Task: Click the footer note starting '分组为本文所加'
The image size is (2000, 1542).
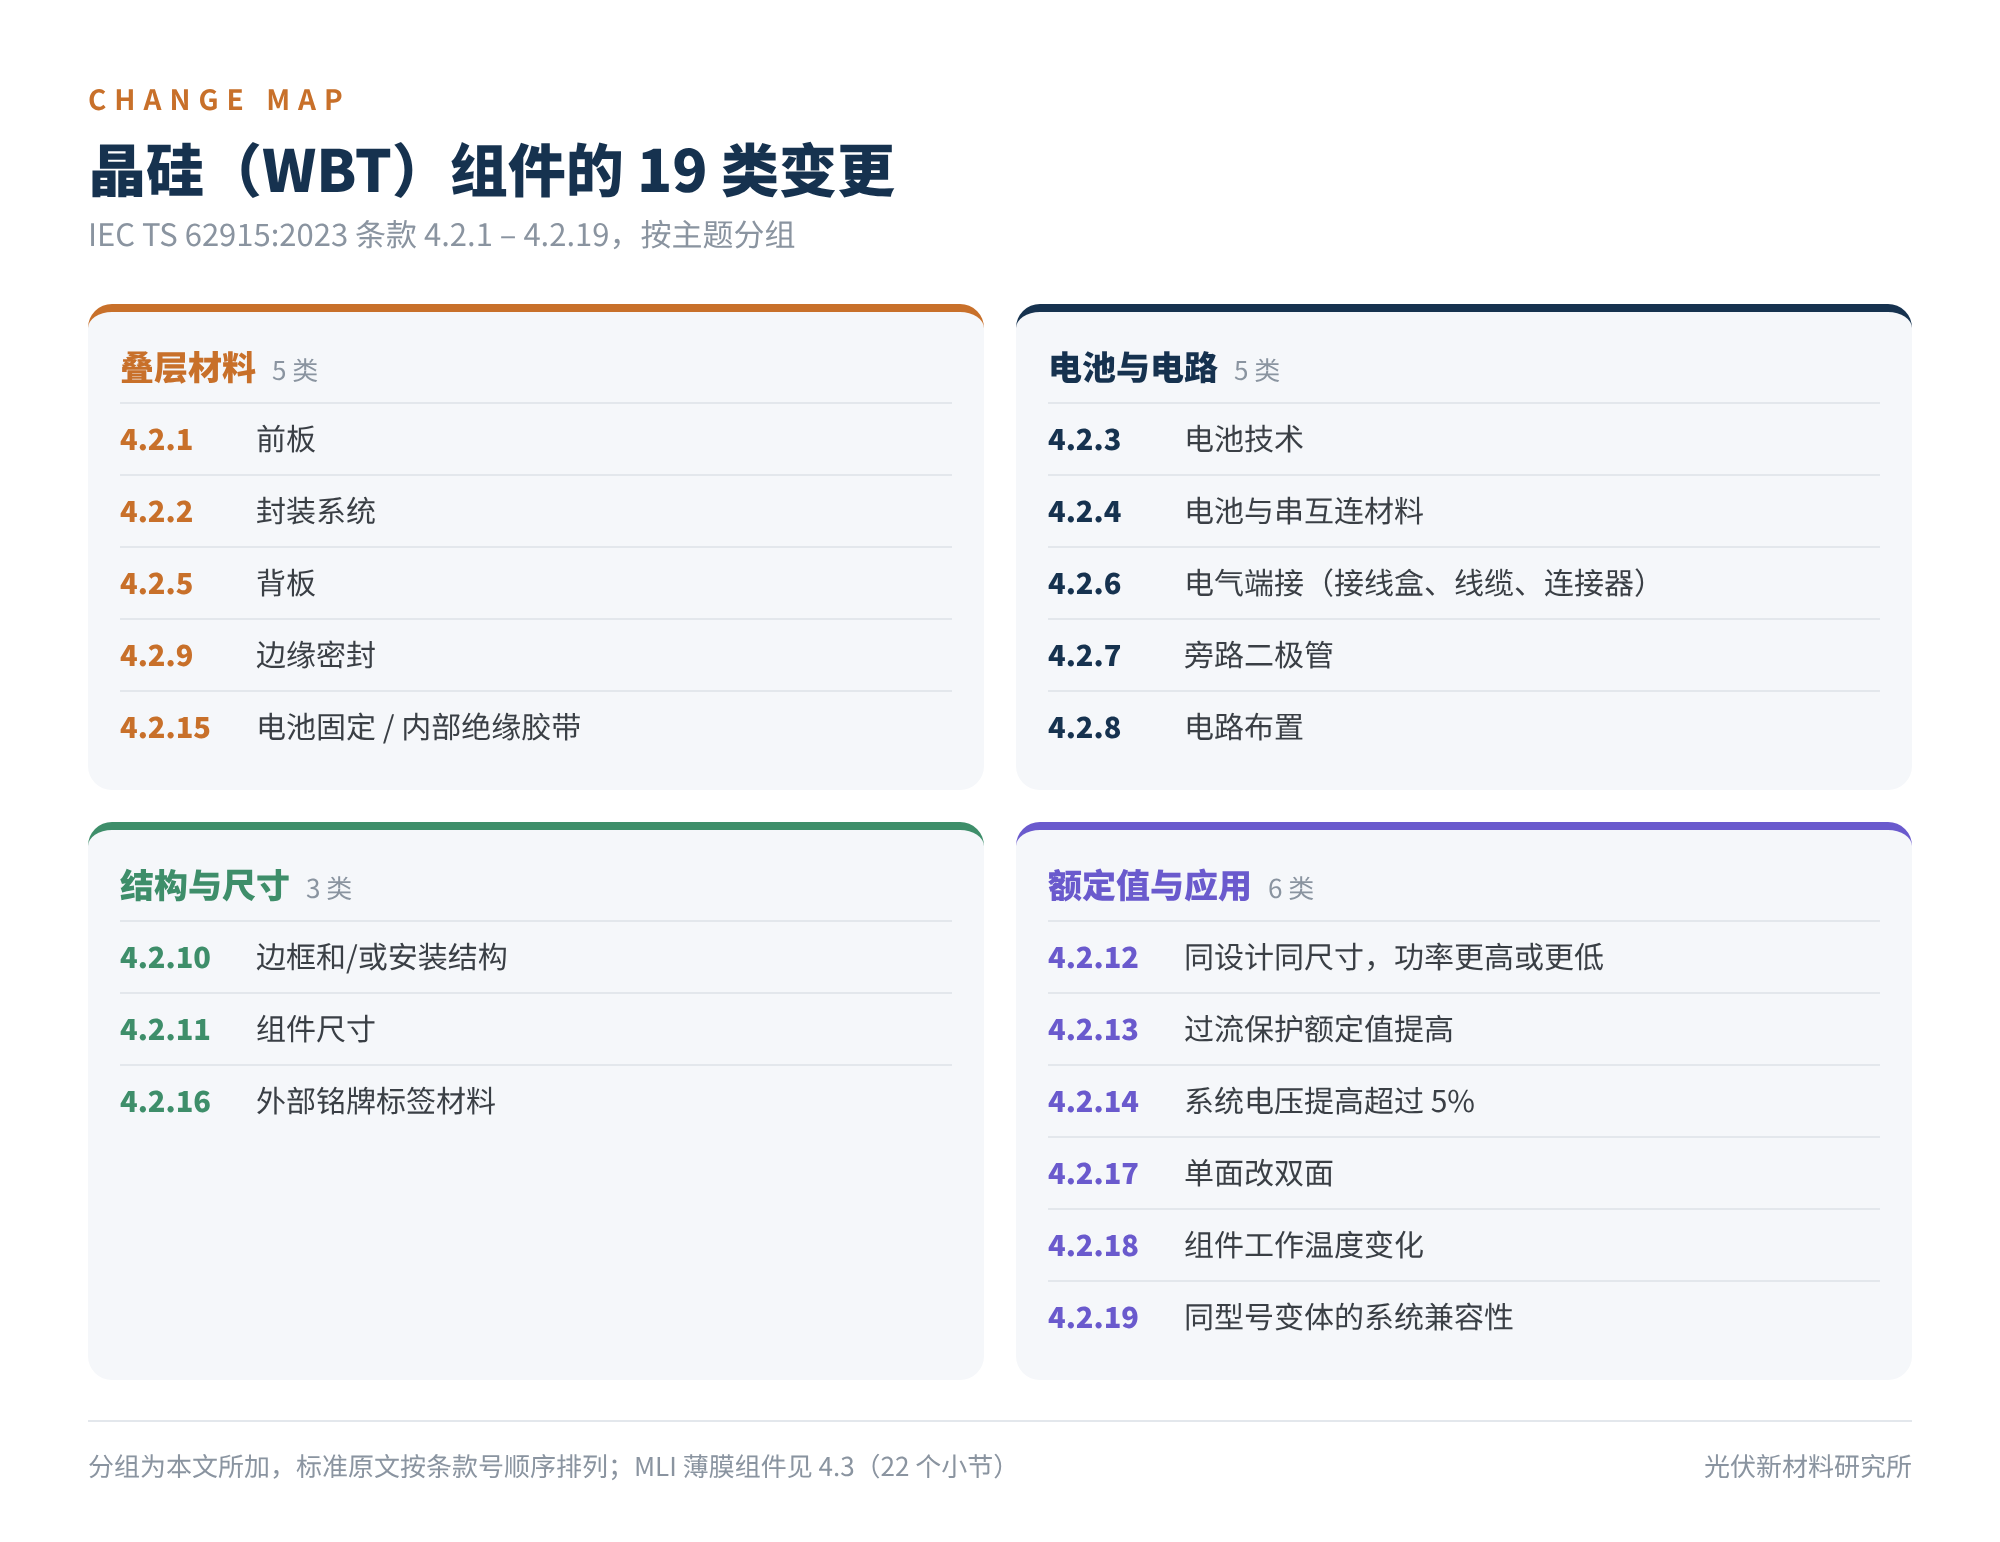Action: coord(548,1466)
